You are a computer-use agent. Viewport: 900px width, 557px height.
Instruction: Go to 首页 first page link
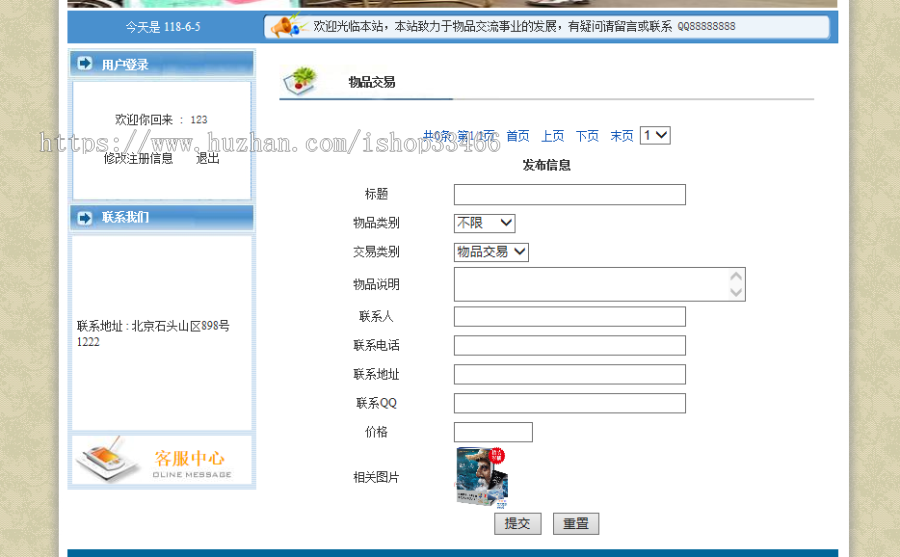click(518, 136)
